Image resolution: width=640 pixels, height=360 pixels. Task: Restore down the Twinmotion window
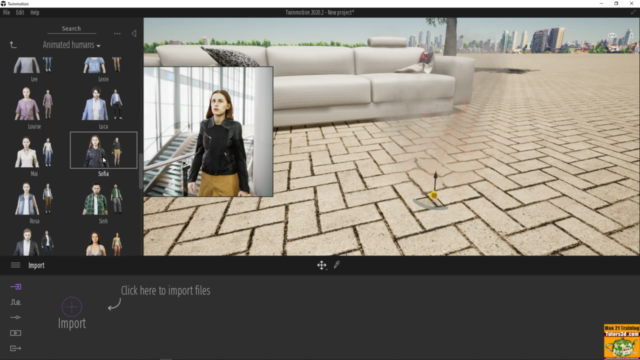coord(616,3)
